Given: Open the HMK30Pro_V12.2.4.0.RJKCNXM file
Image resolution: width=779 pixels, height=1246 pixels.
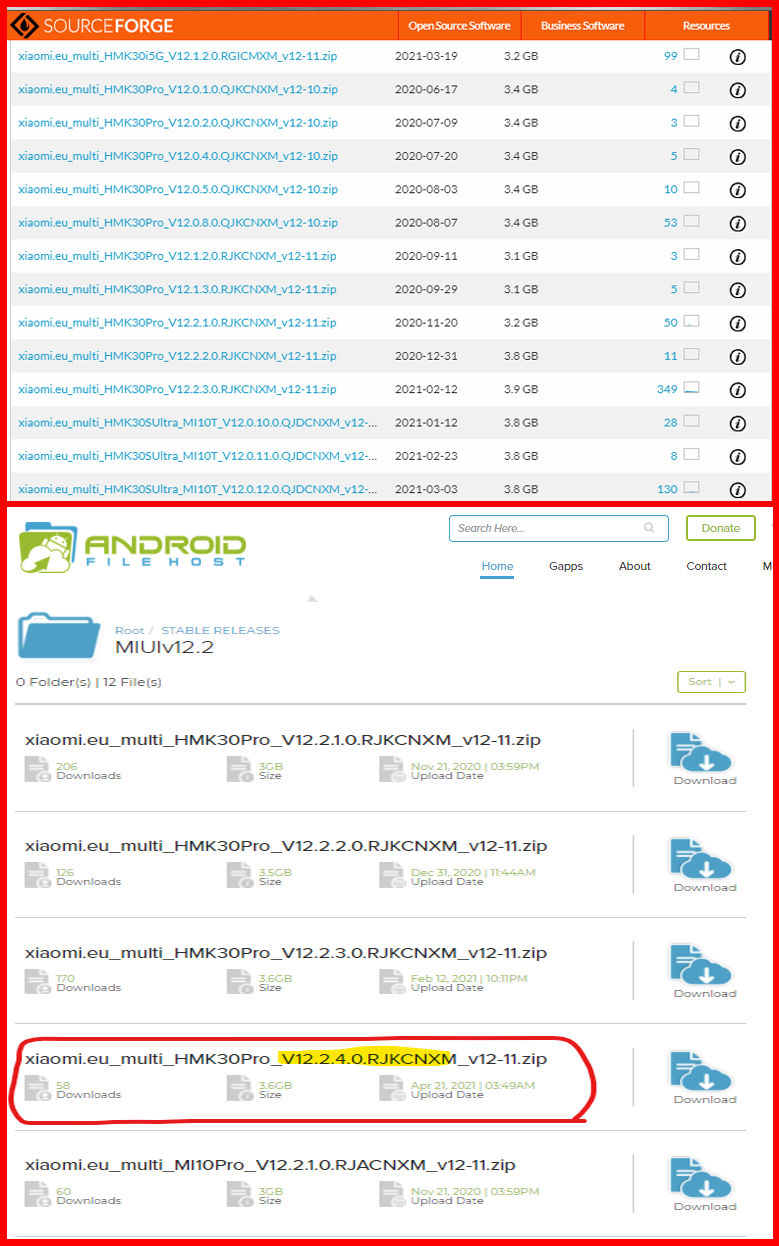Looking at the screenshot, I should coord(286,1059).
